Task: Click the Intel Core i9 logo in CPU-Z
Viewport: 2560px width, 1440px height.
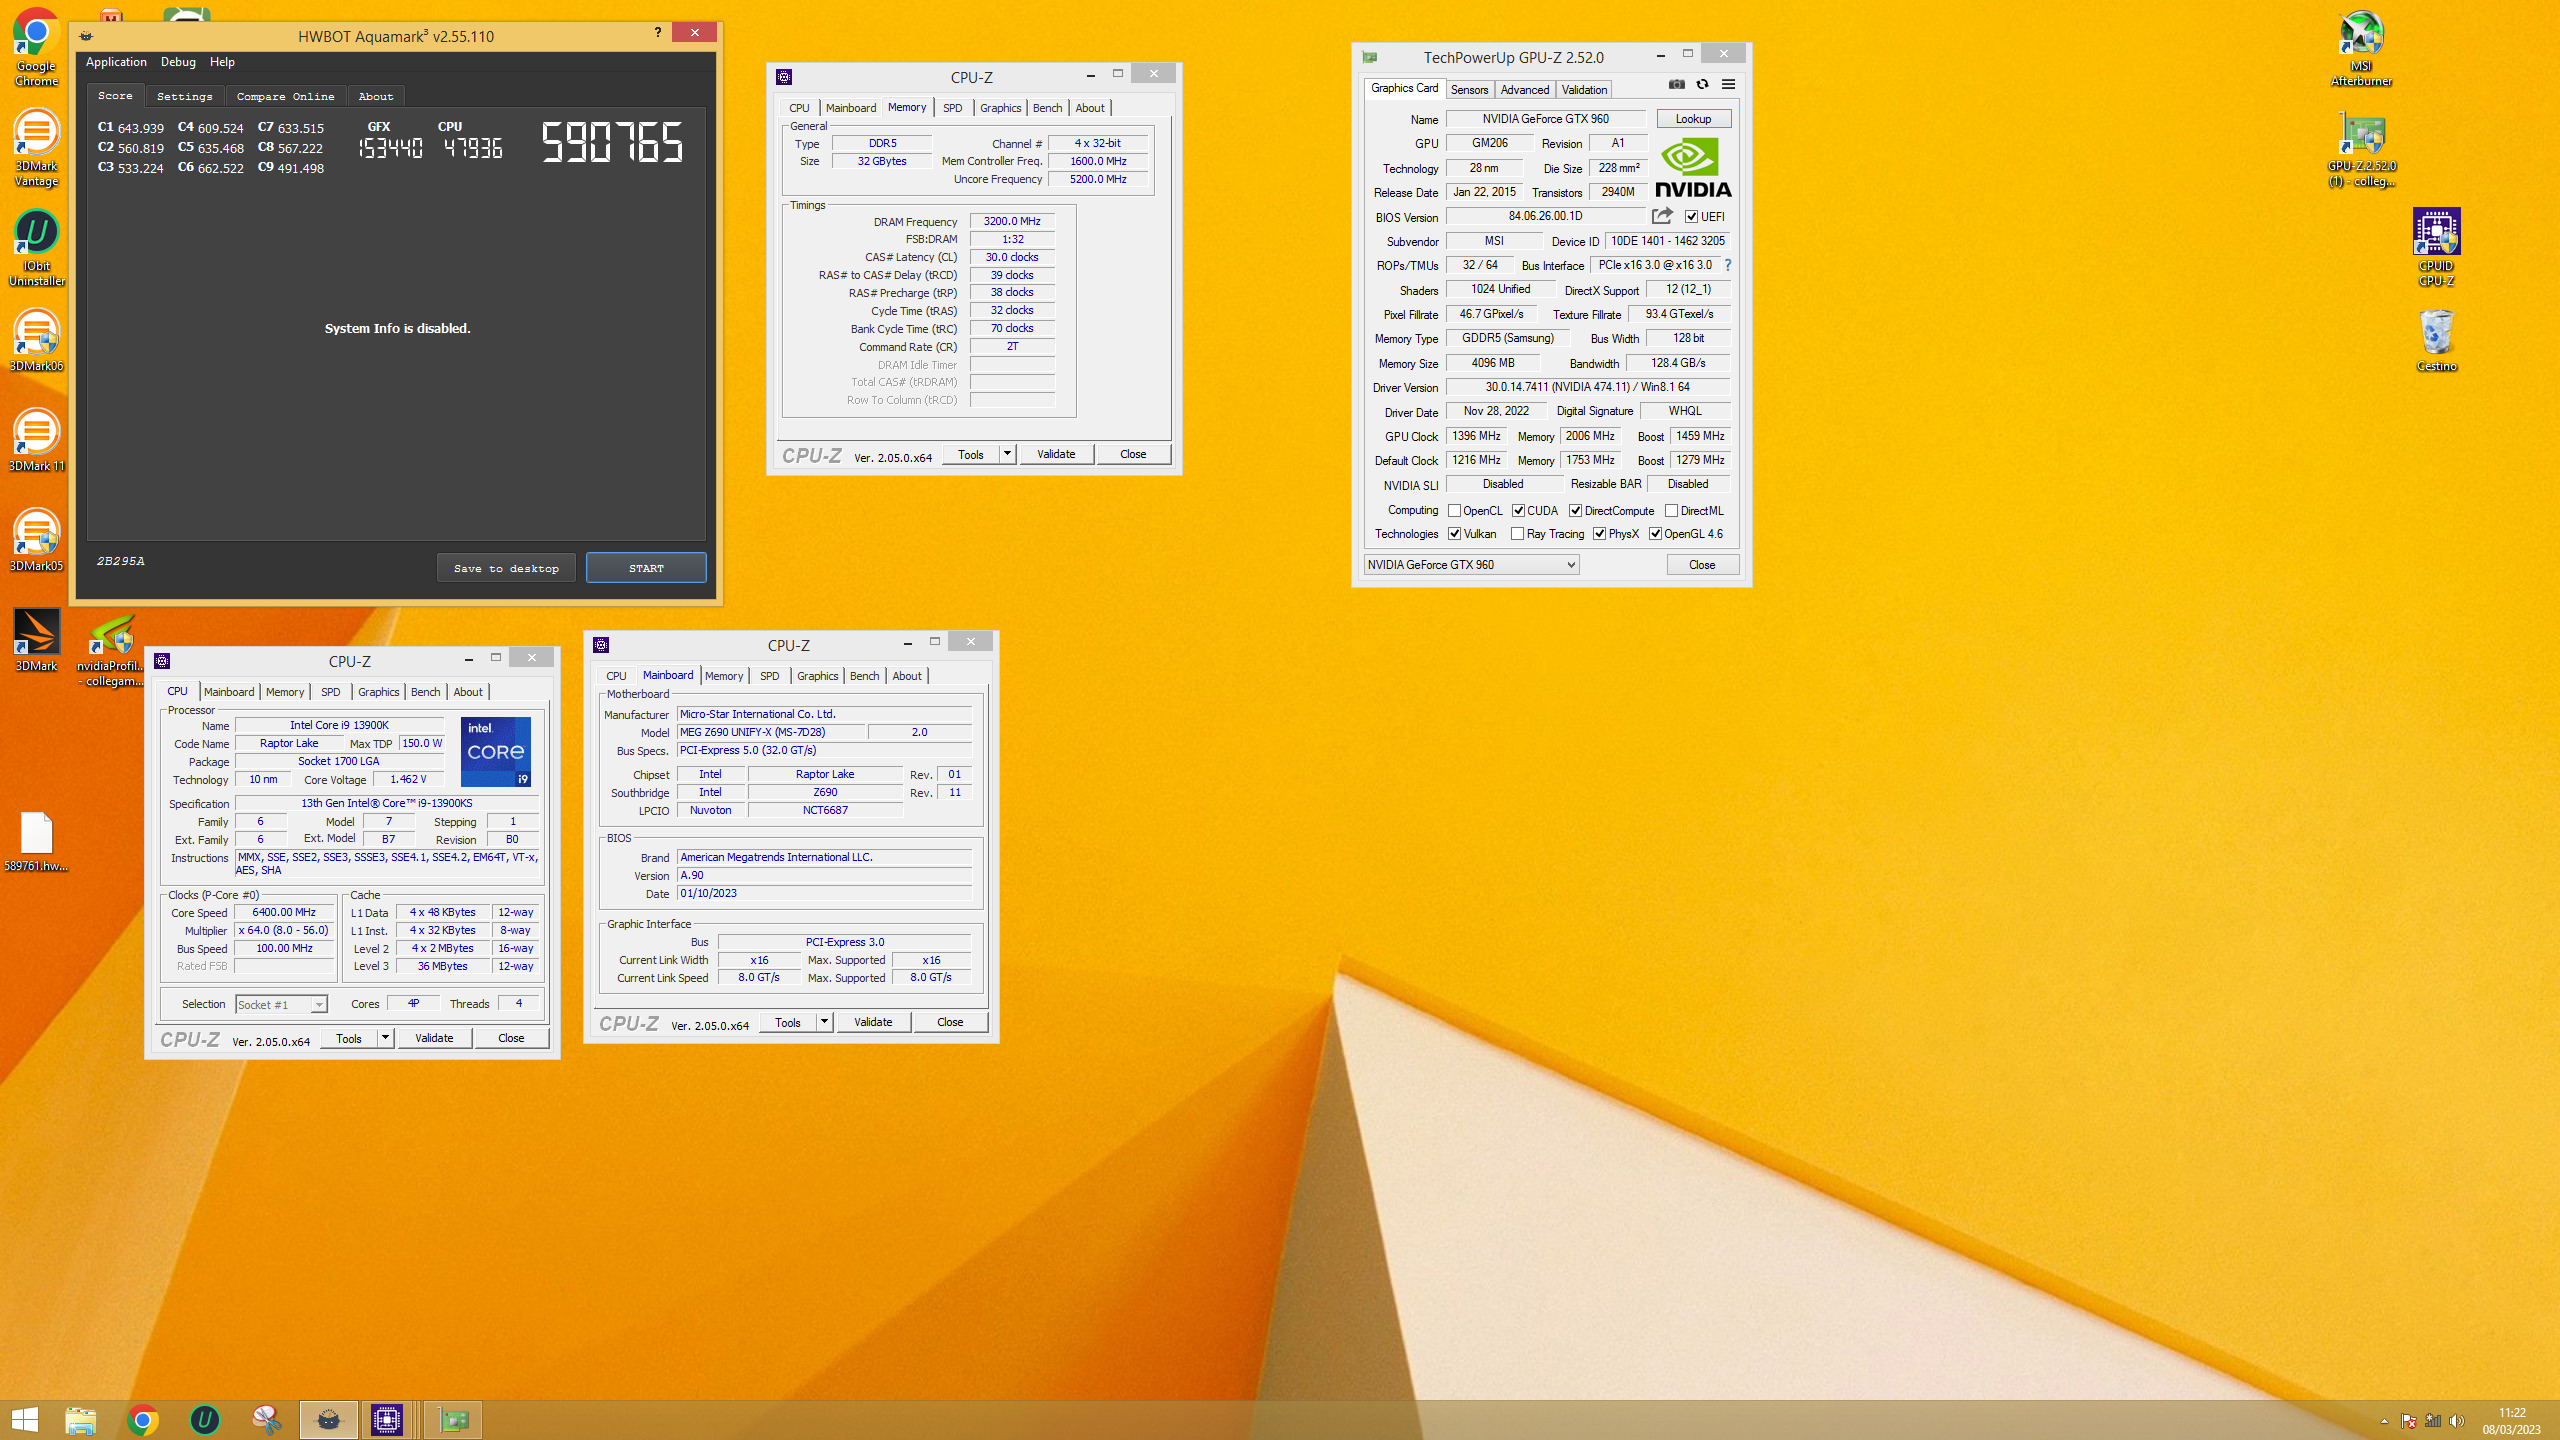Action: point(495,751)
